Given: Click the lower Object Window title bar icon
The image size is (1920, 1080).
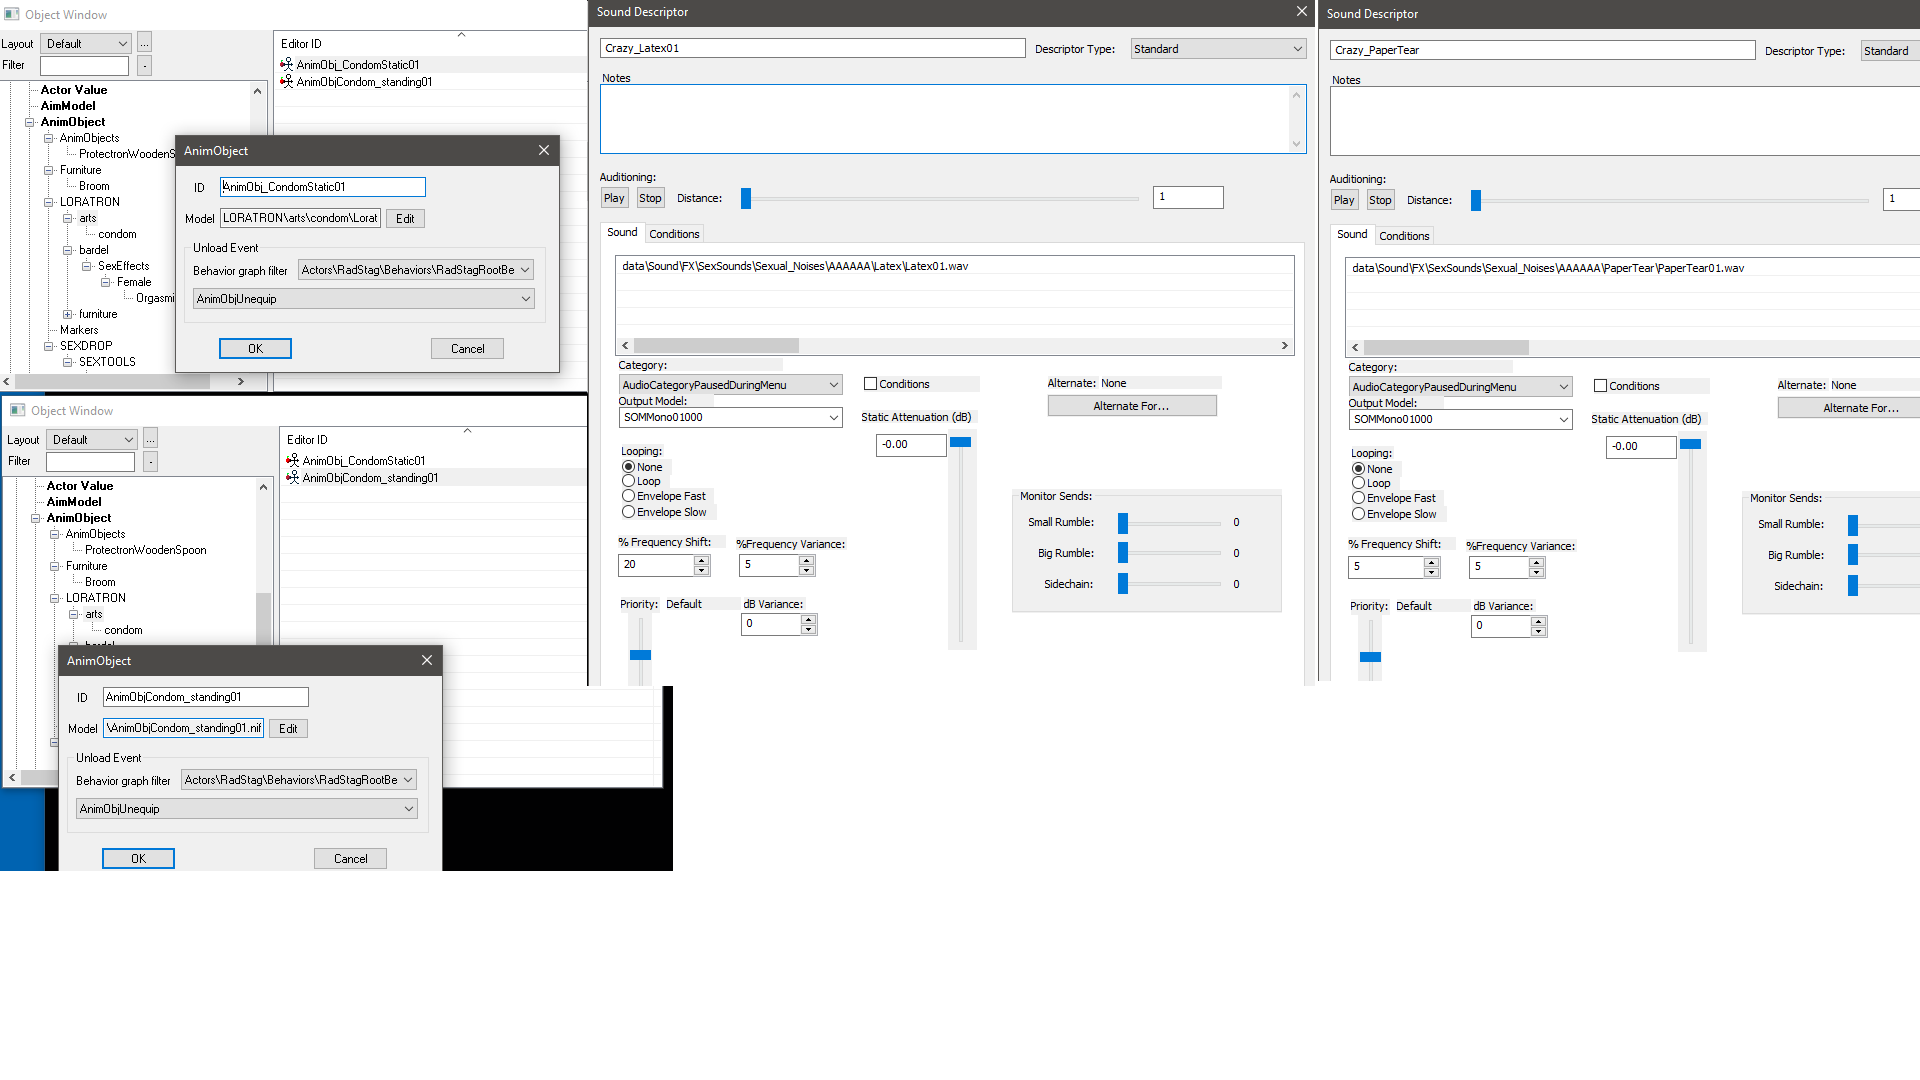Looking at the screenshot, I should (x=18, y=410).
